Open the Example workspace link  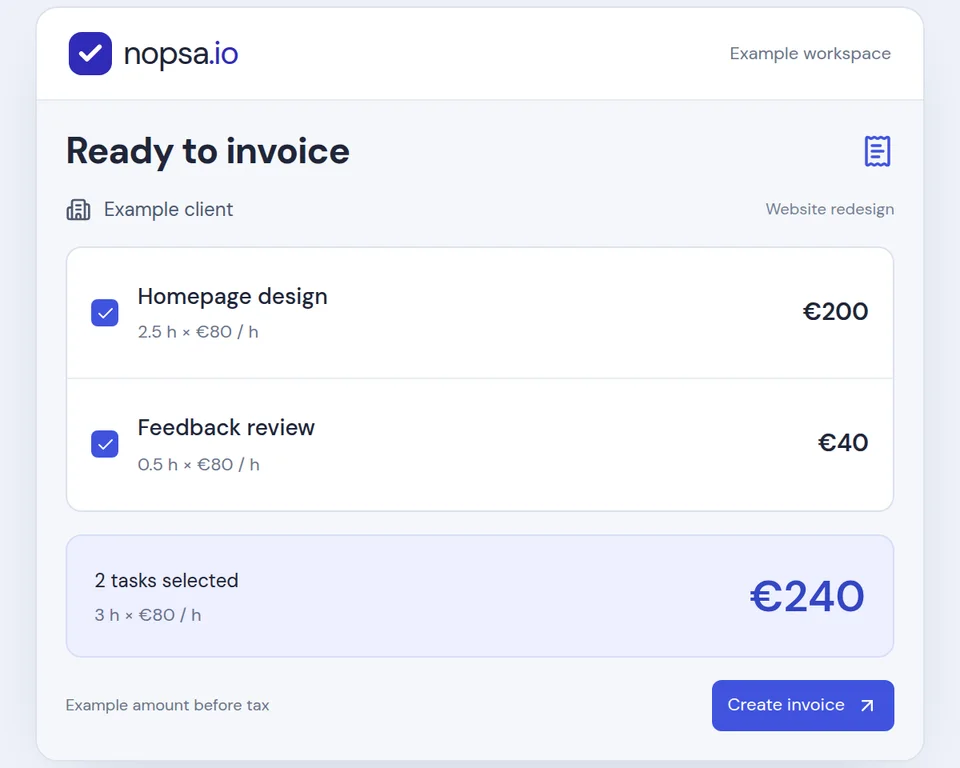(x=810, y=53)
